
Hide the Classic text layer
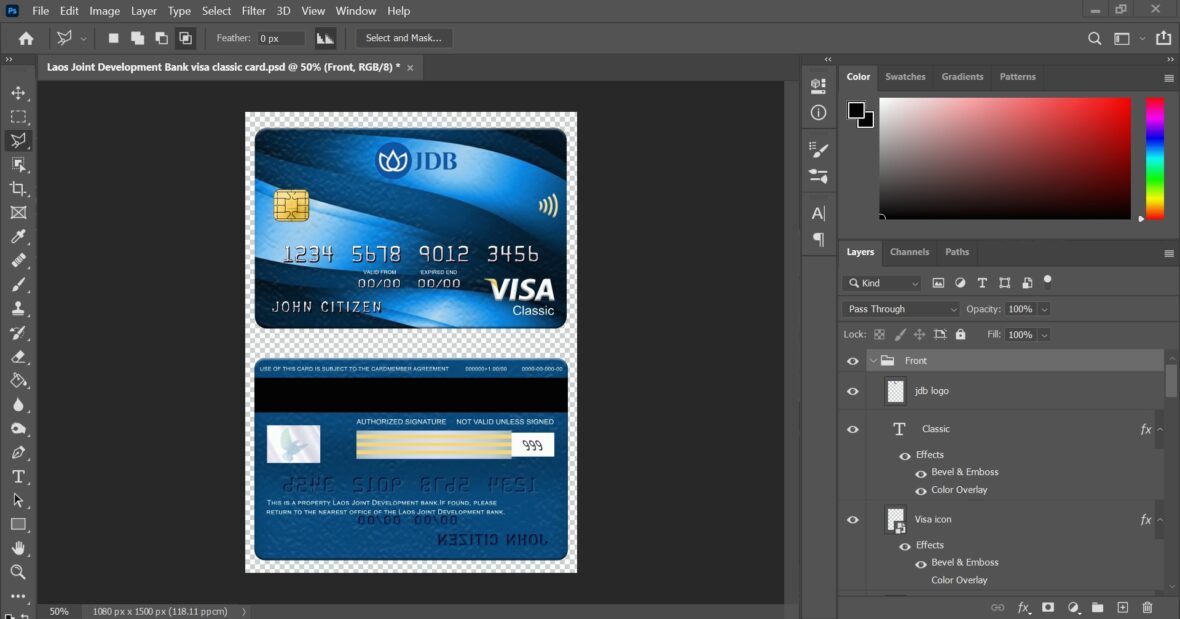click(853, 429)
